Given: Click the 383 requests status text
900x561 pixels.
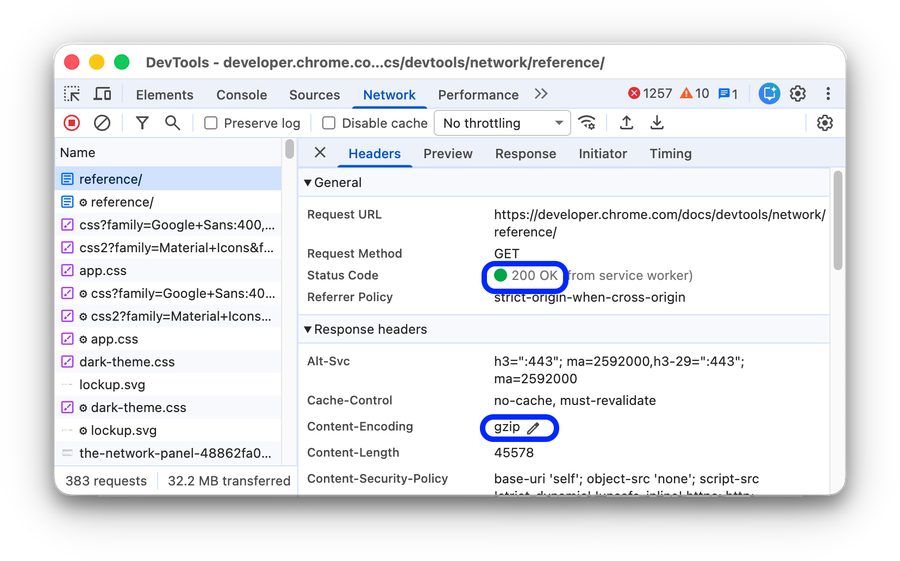Looking at the screenshot, I should tap(106, 481).
